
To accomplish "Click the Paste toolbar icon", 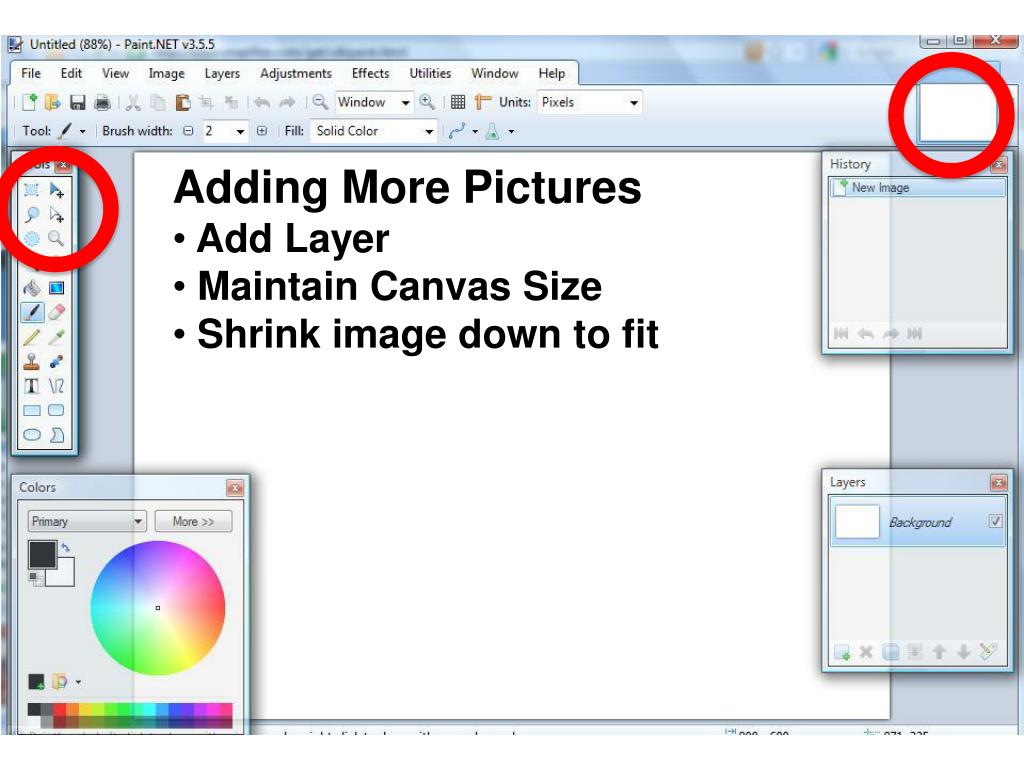I will (183, 102).
